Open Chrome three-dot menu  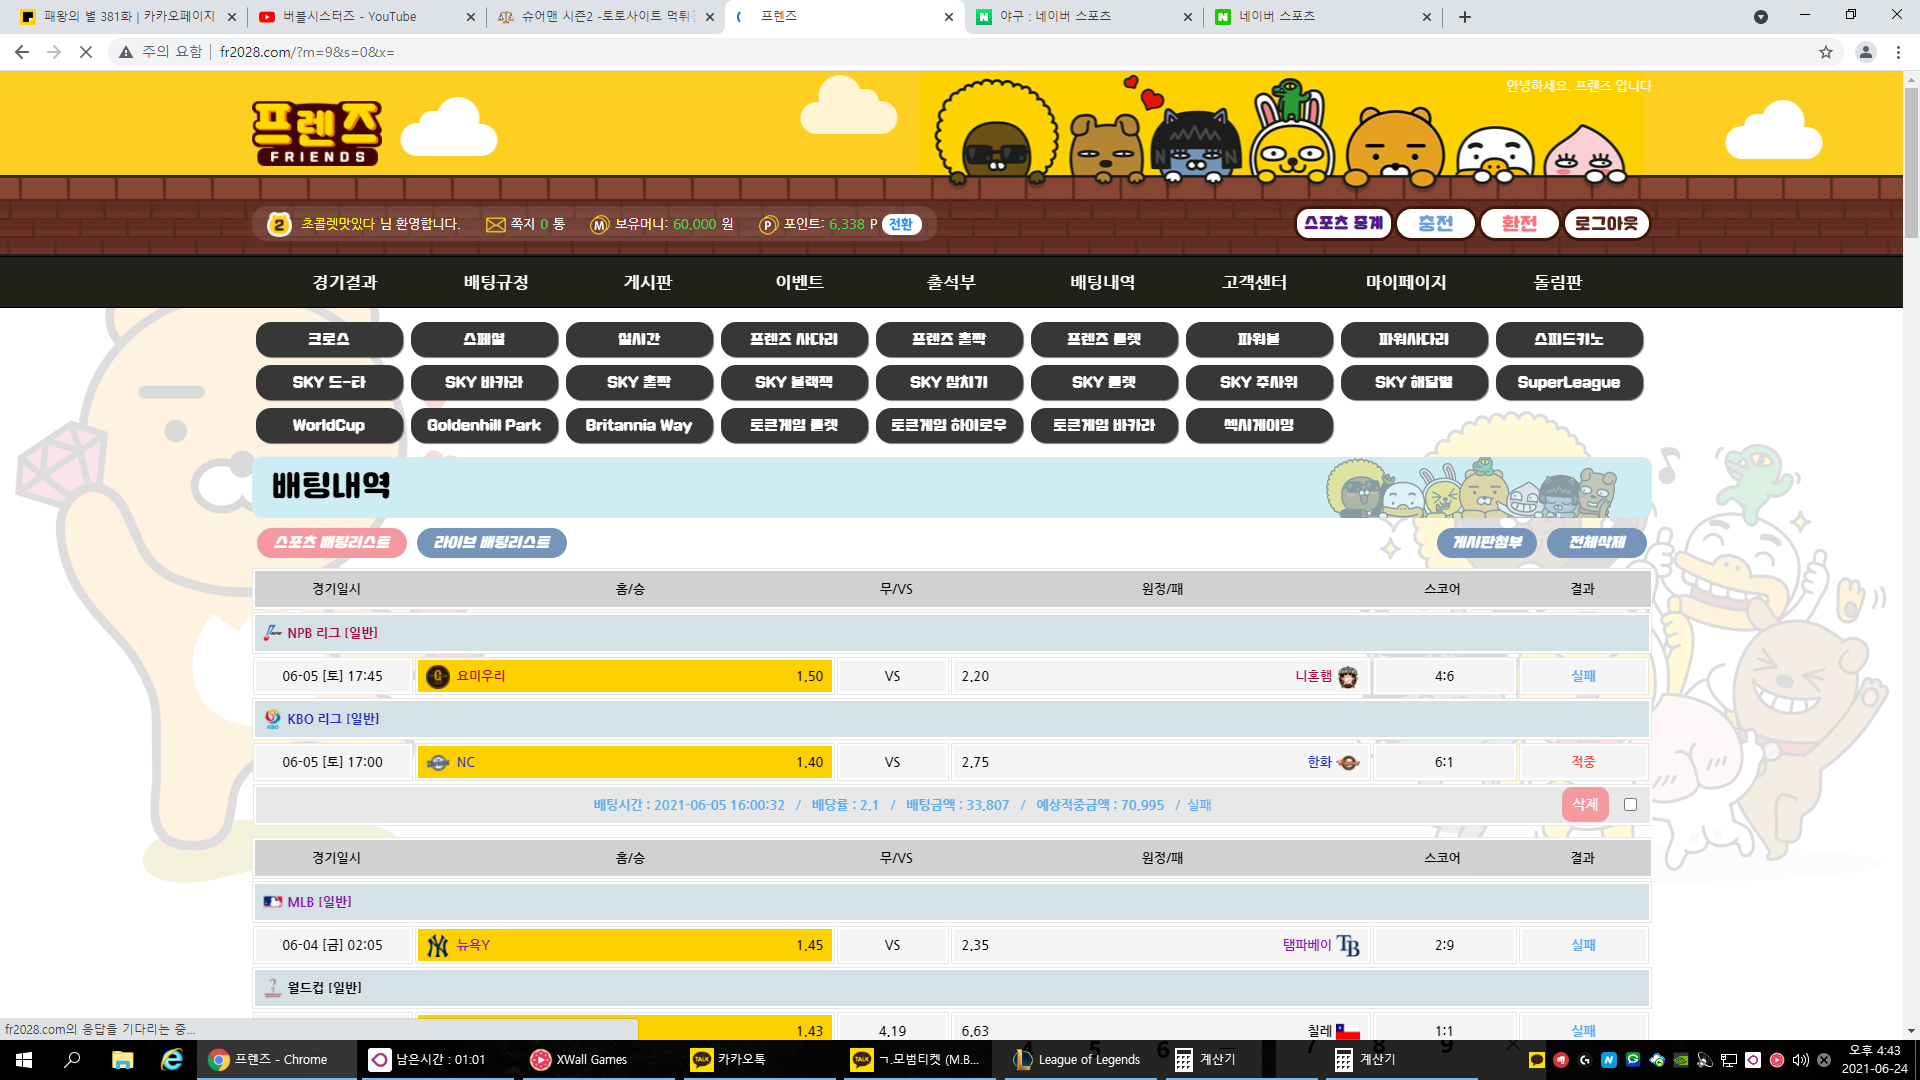[x=1898, y=52]
